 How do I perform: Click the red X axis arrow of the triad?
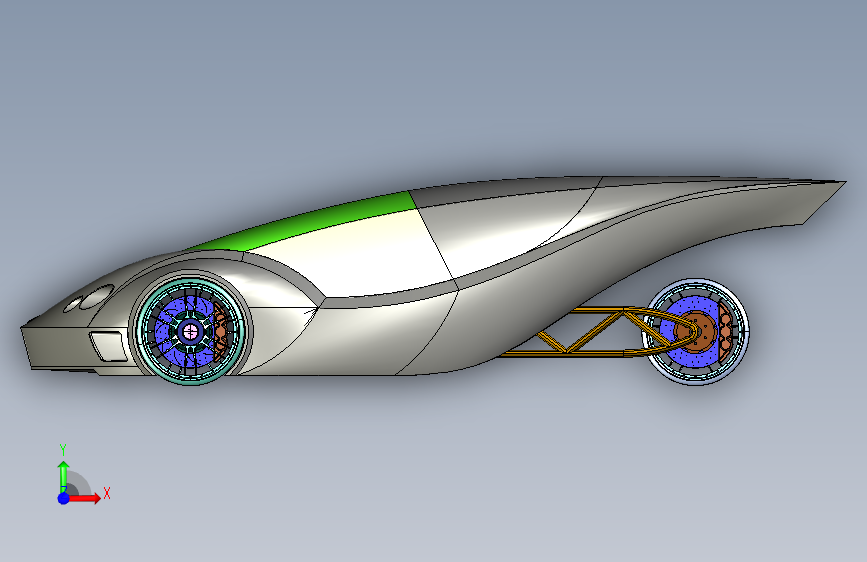coord(85,498)
